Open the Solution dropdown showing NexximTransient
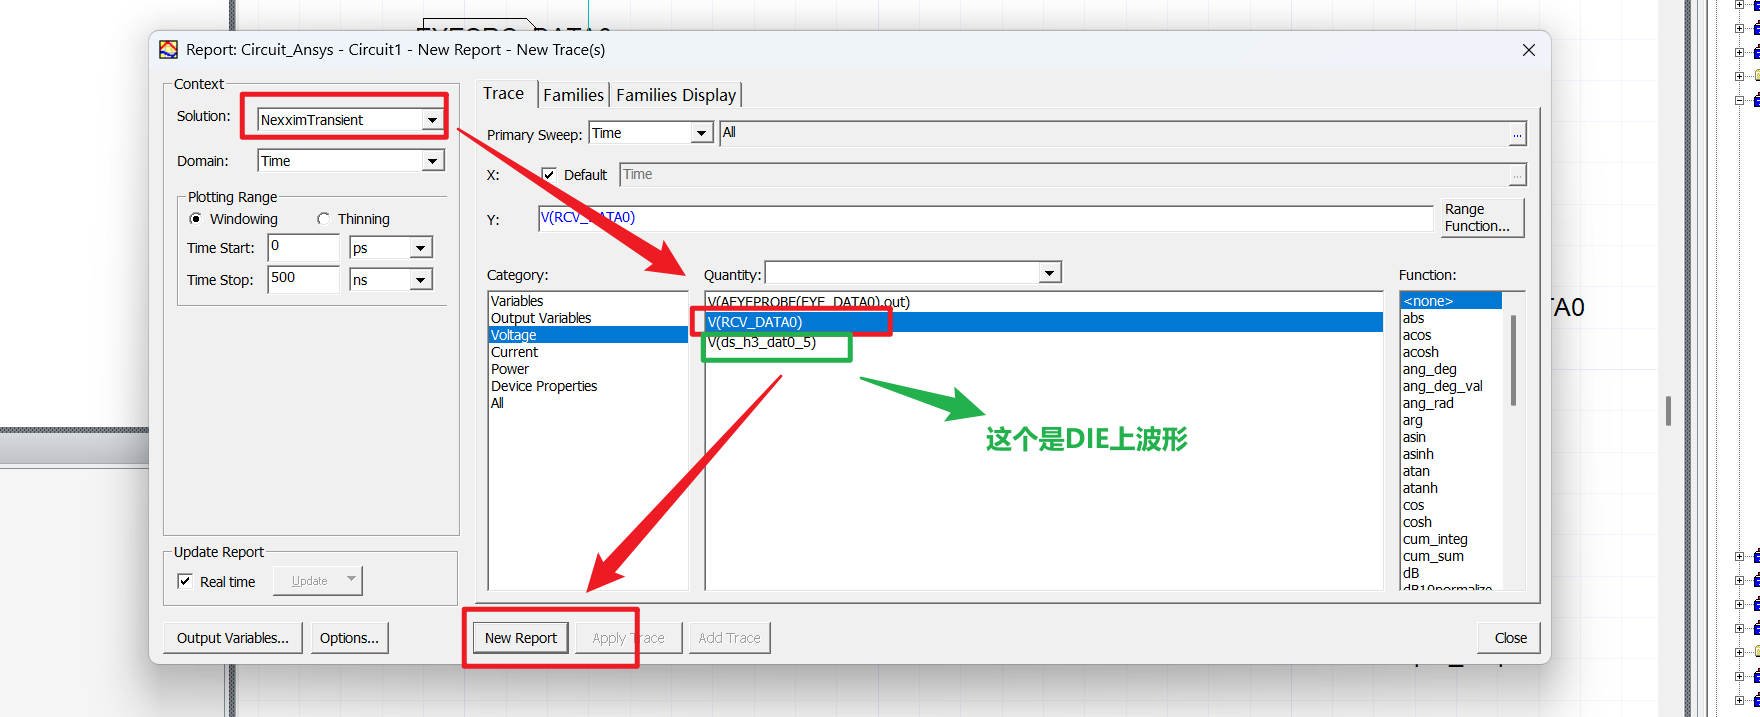Viewport: 1760px width, 717px height. pos(432,120)
